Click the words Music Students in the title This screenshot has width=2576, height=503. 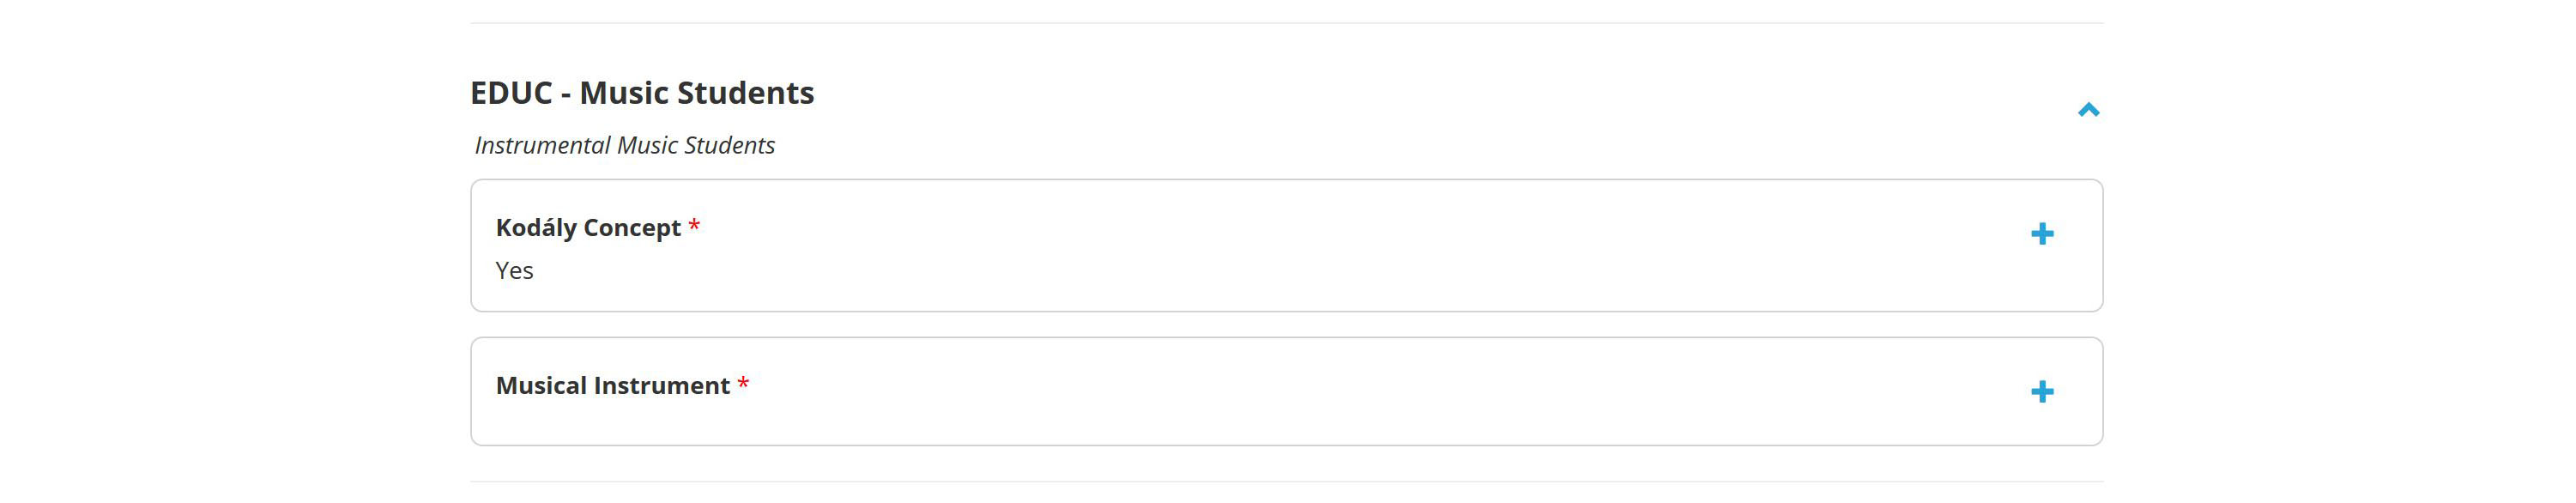pyautogui.click(x=697, y=92)
